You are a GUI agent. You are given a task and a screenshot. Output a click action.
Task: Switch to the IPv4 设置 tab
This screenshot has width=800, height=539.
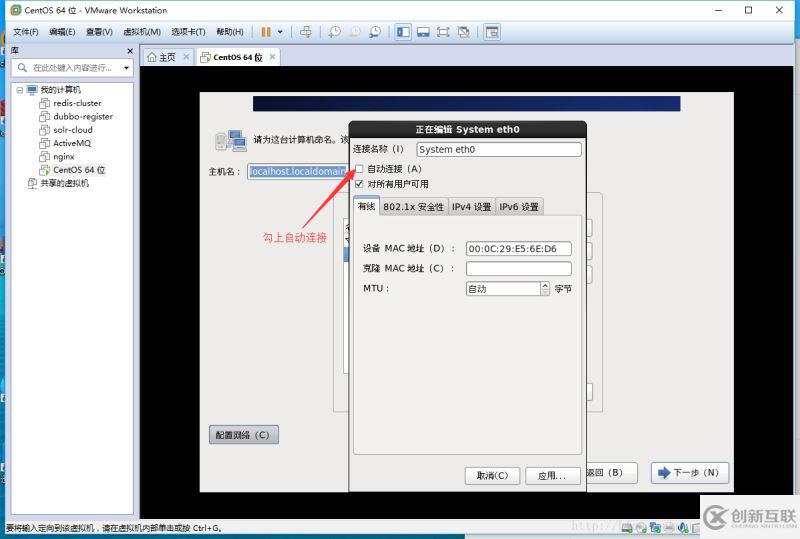471,207
